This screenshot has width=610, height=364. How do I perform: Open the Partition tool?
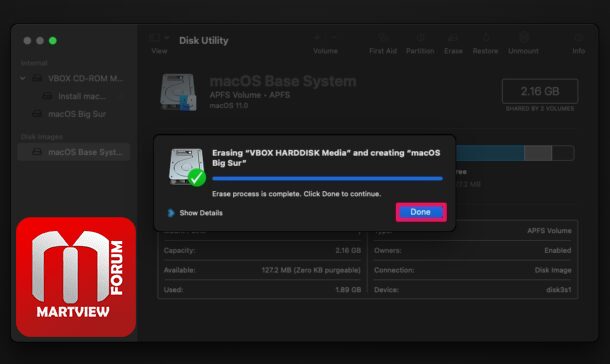(x=420, y=43)
